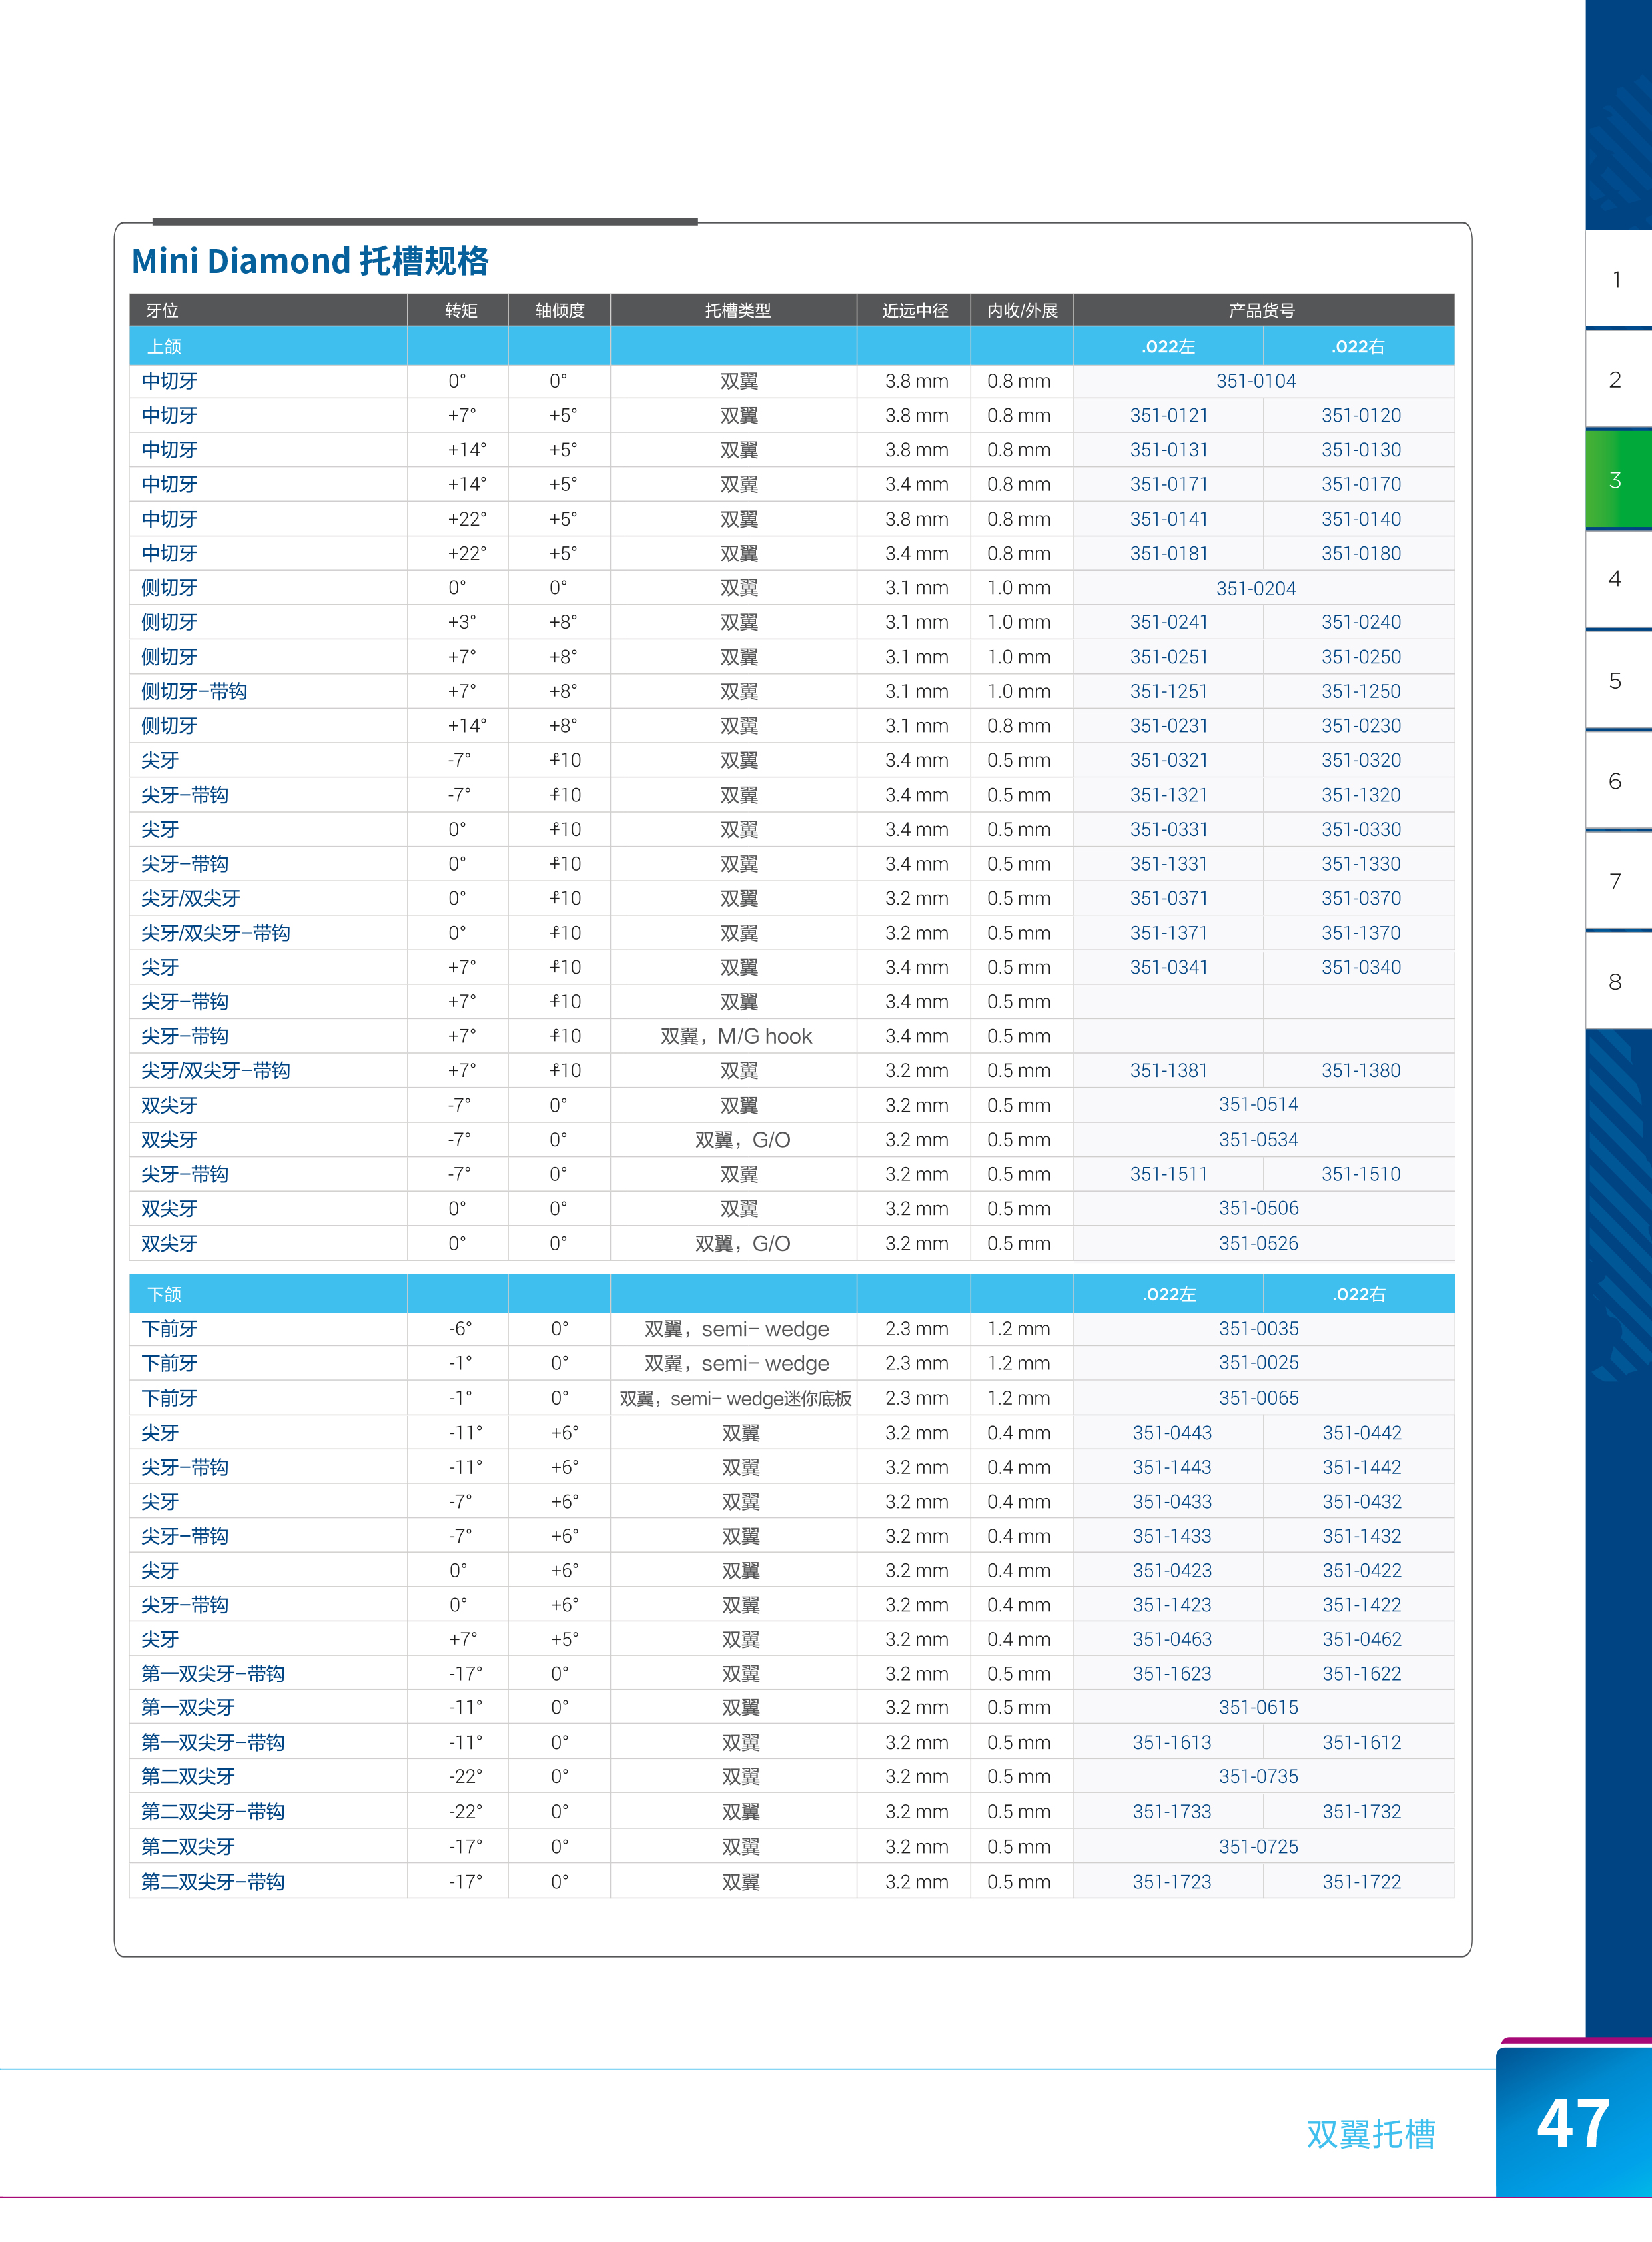Select the green section tab 3

(x=1616, y=479)
